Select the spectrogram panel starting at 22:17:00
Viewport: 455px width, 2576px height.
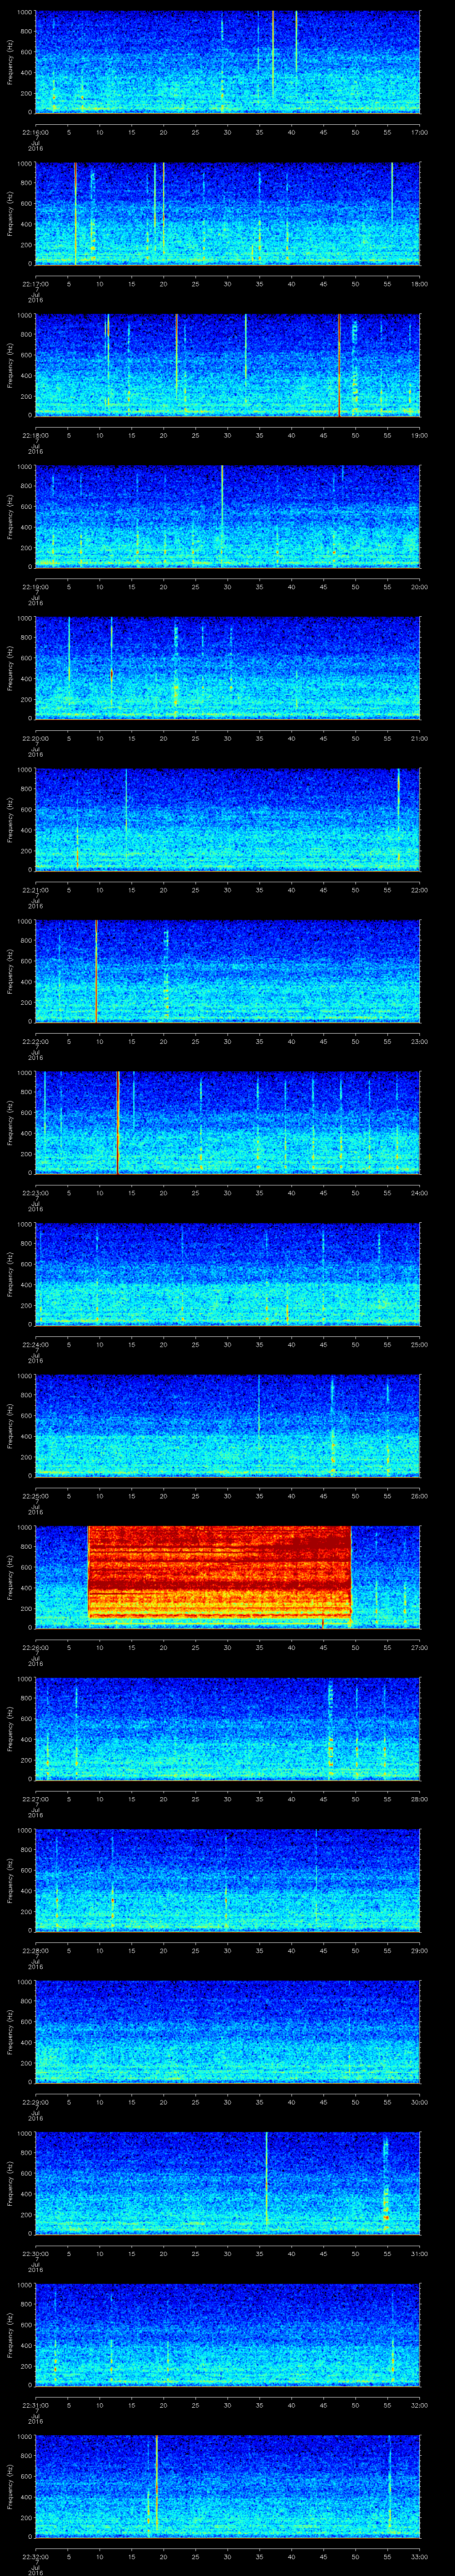(228, 214)
